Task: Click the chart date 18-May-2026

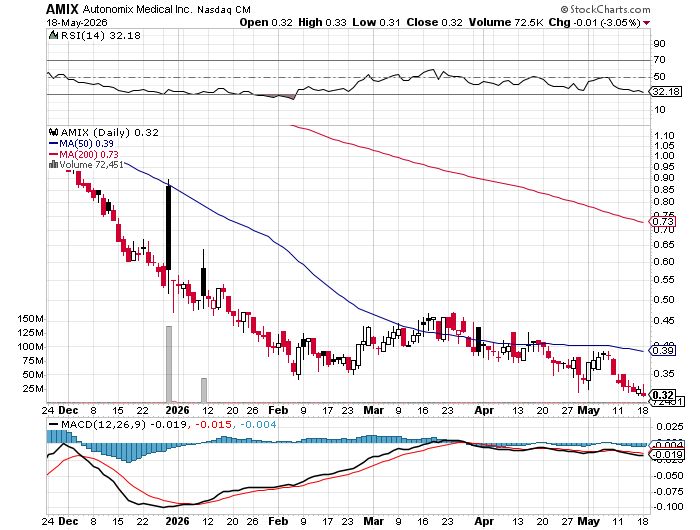Action: tap(77, 22)
